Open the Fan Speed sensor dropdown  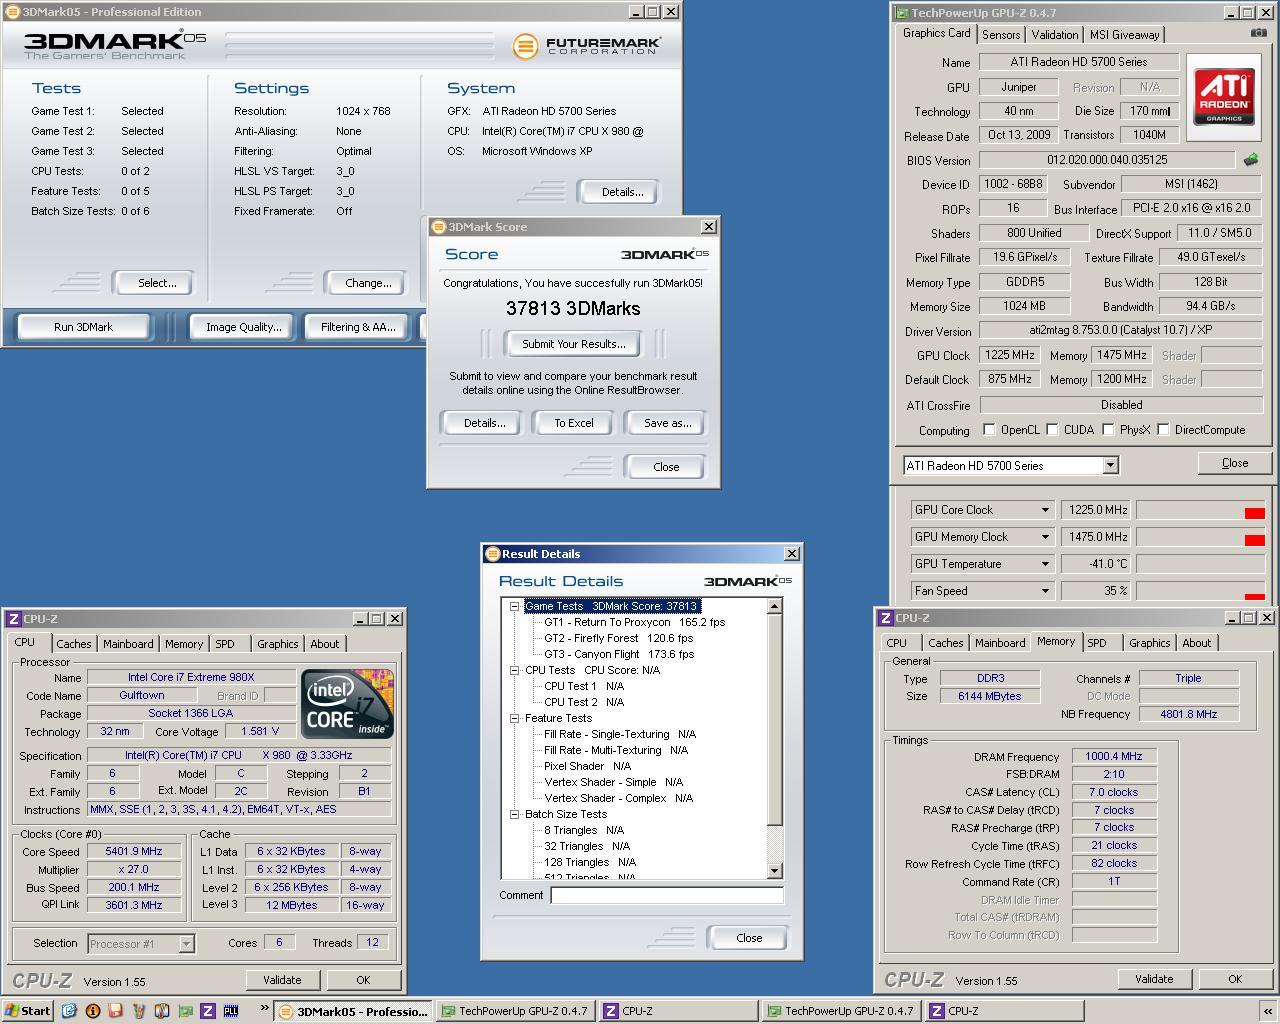tap(1045, 591)
